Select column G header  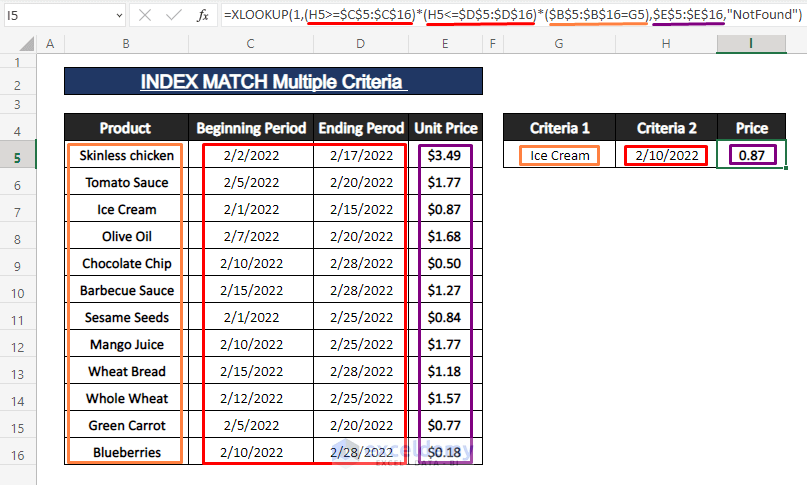(559, 44)
